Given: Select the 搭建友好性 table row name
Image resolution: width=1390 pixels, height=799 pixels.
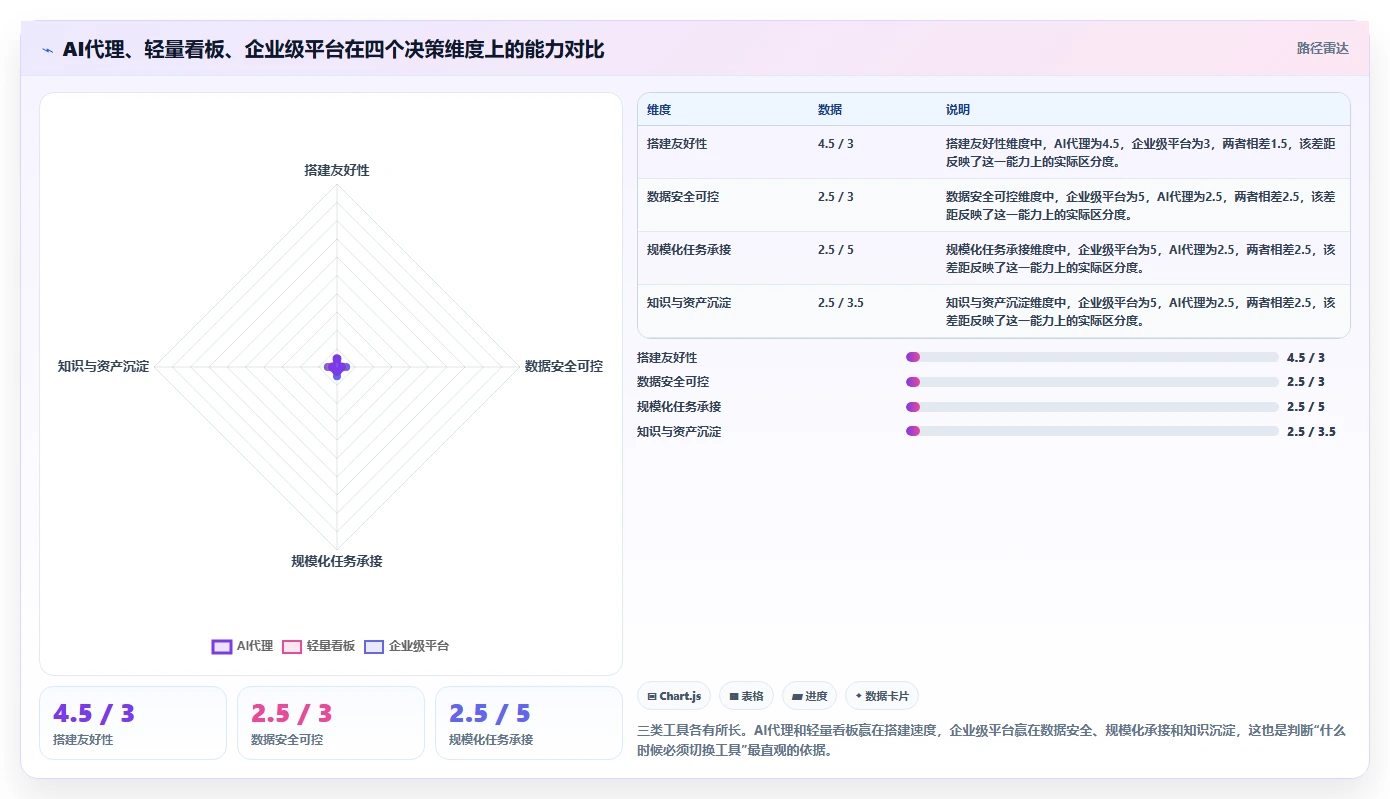Looking at the screenshot, I should (x=677, y=144).
